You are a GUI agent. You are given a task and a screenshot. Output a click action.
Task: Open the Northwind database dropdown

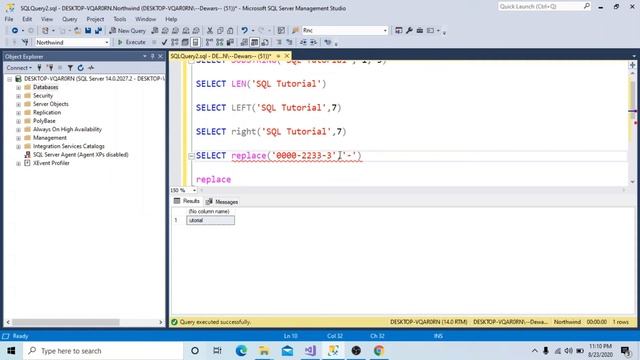click(107, 42)
